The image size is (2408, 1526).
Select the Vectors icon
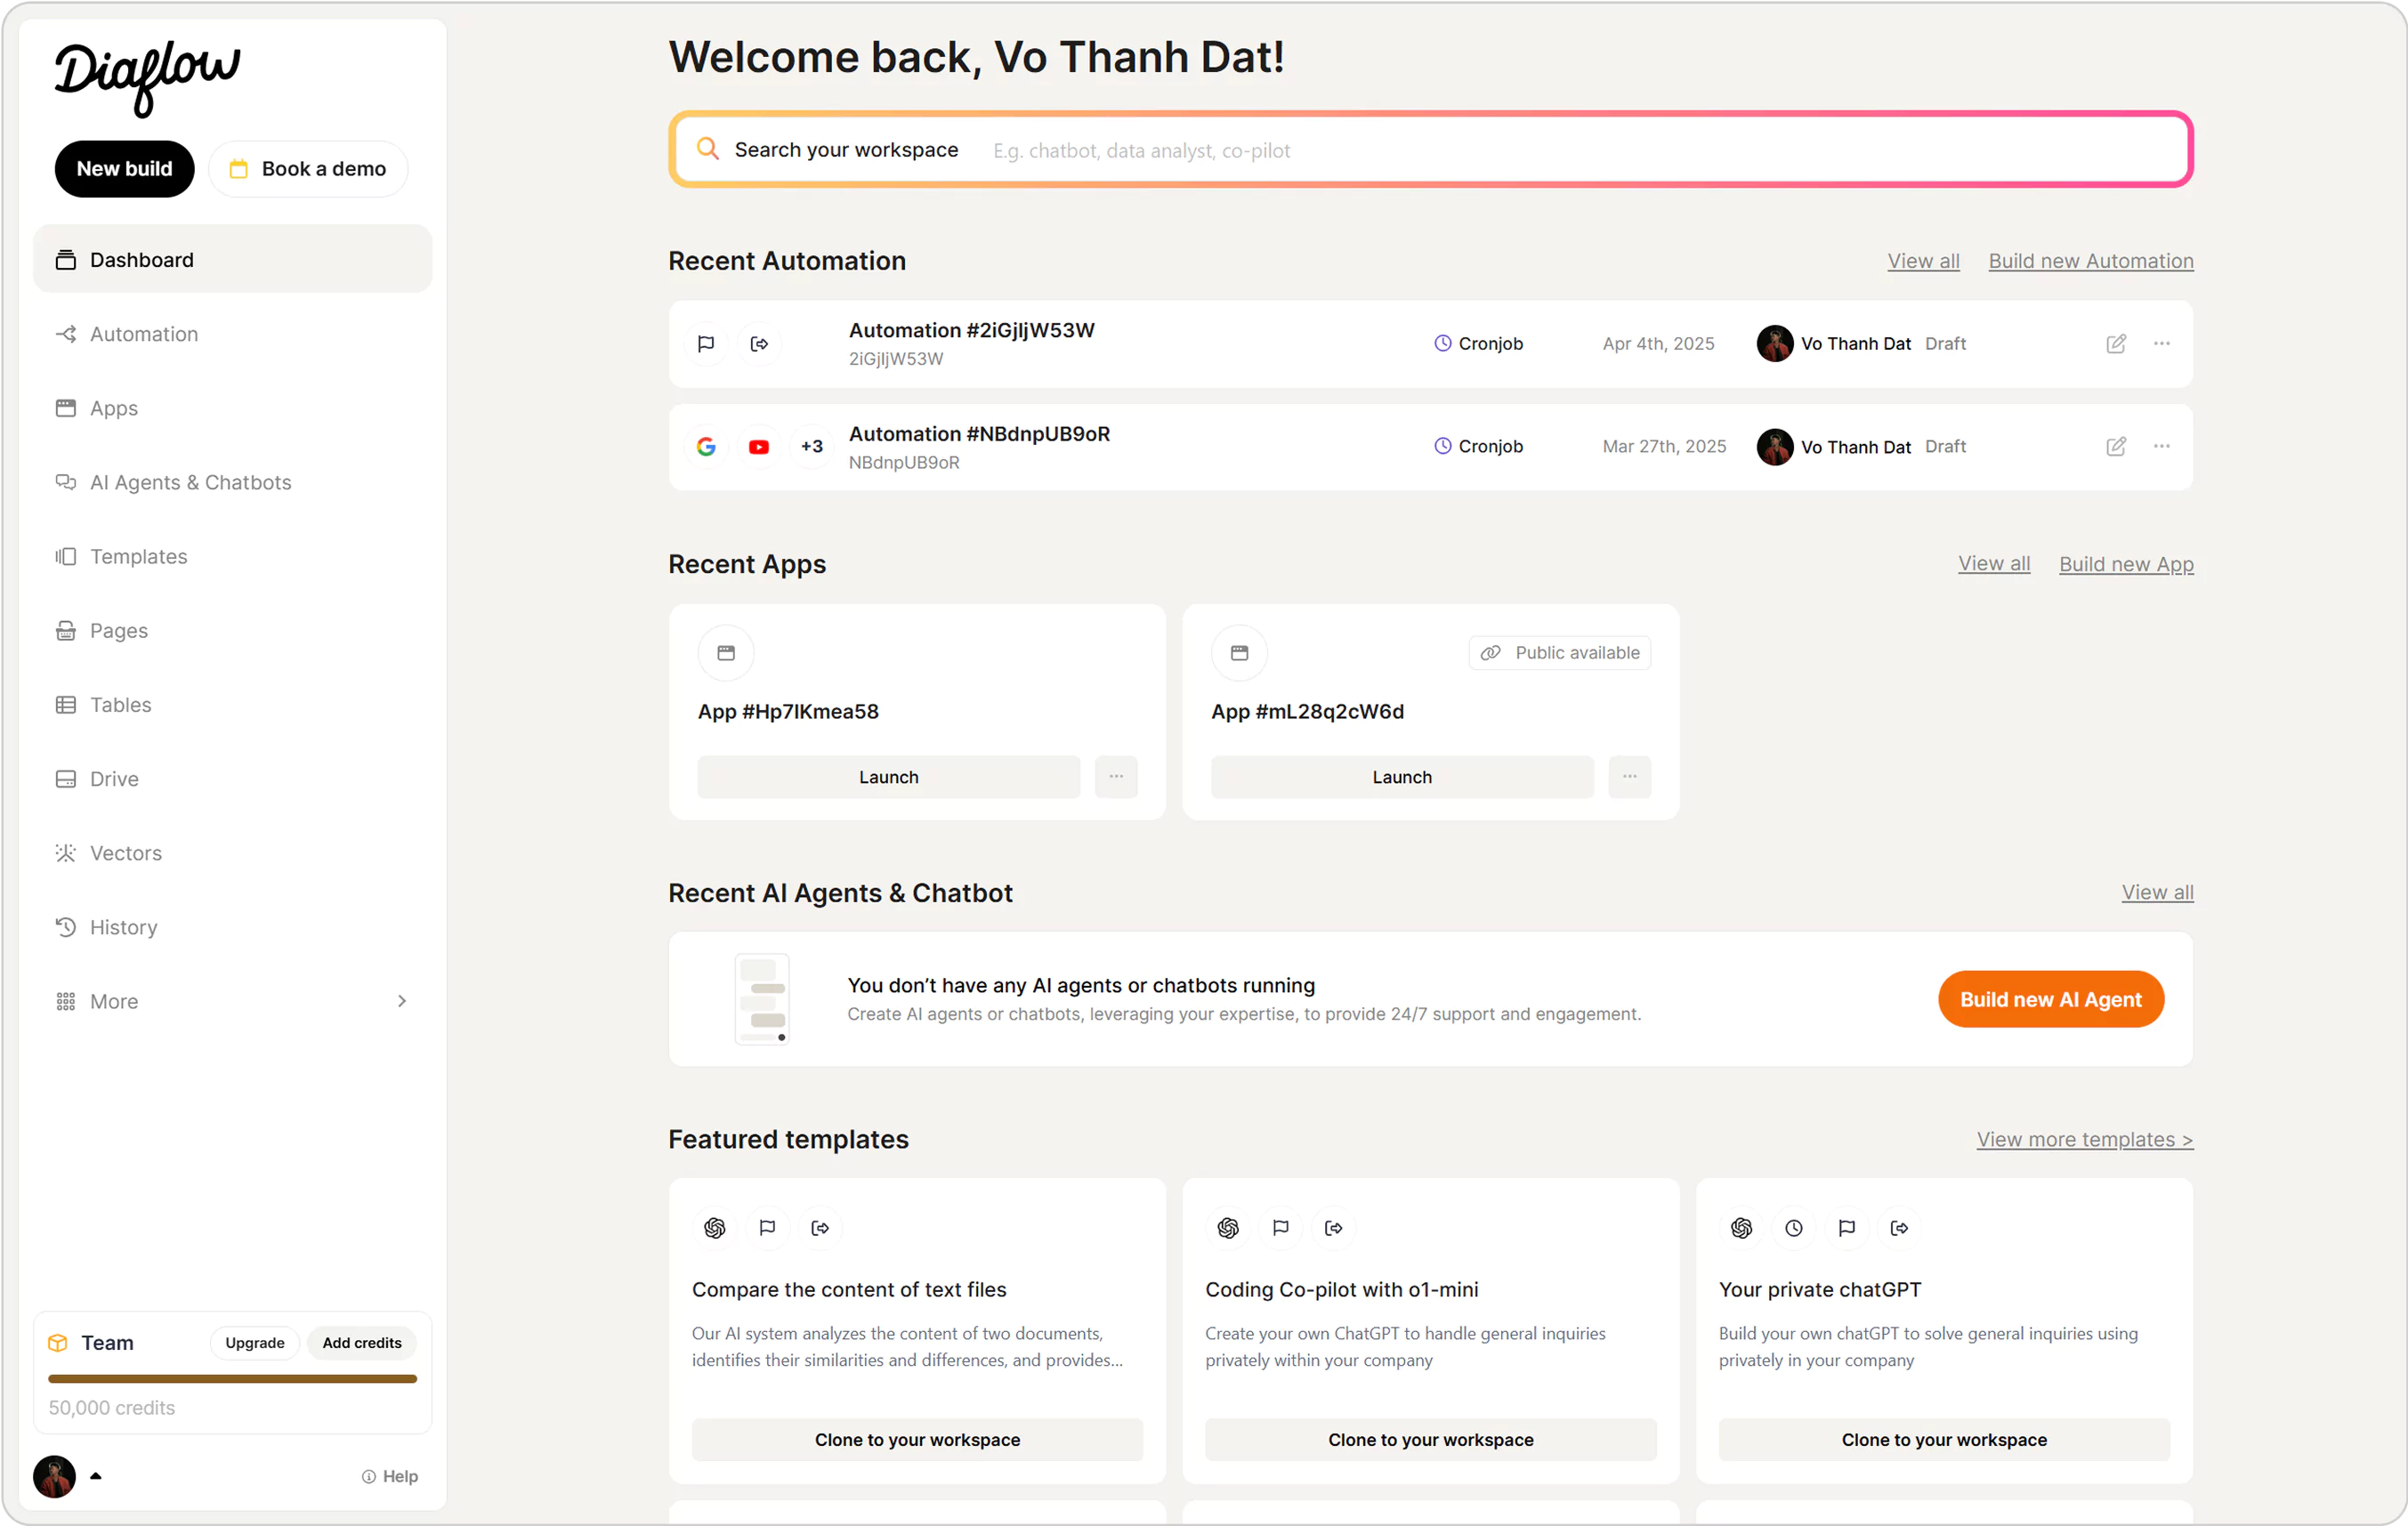[x=65, y=852]
